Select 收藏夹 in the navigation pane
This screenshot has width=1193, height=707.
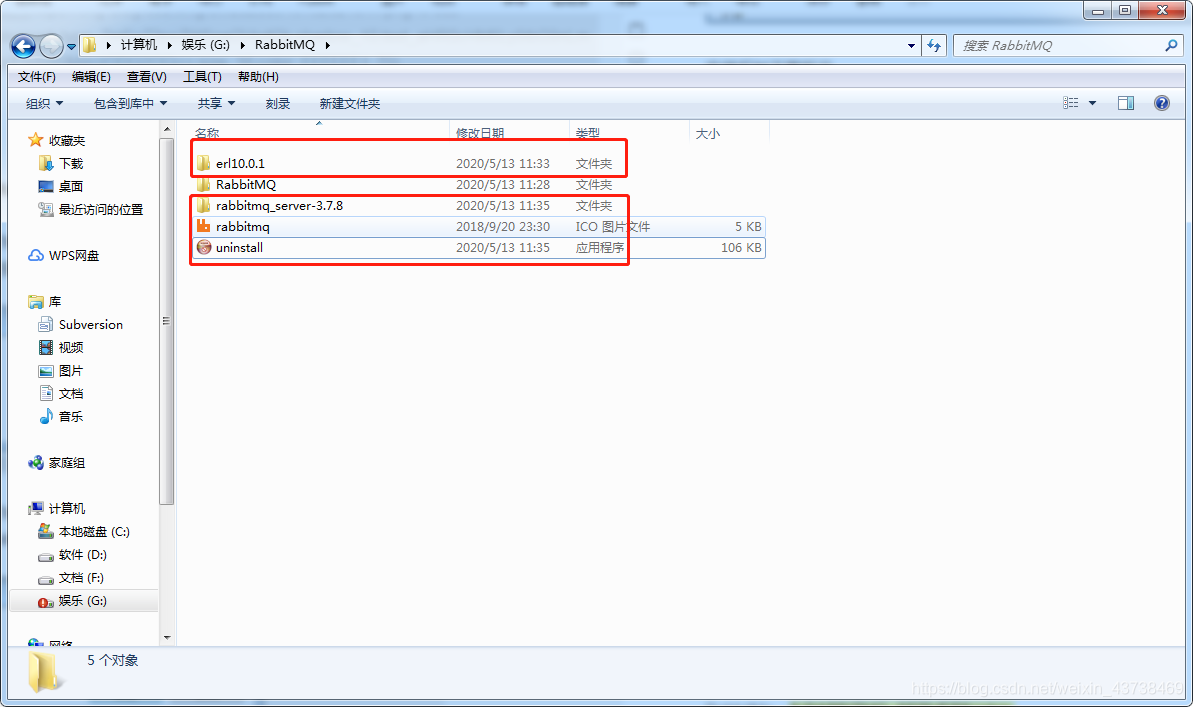[x=67, y=140]
